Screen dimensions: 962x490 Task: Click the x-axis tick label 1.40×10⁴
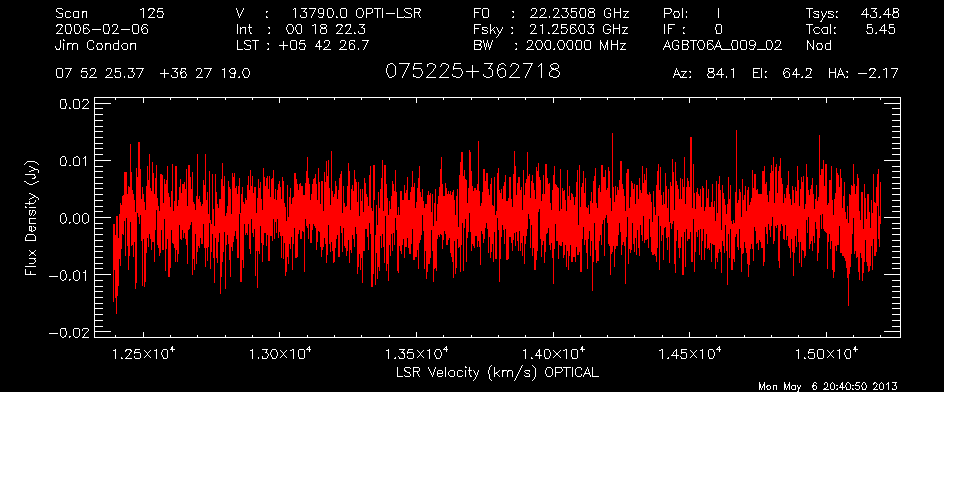tap(553, 354)
